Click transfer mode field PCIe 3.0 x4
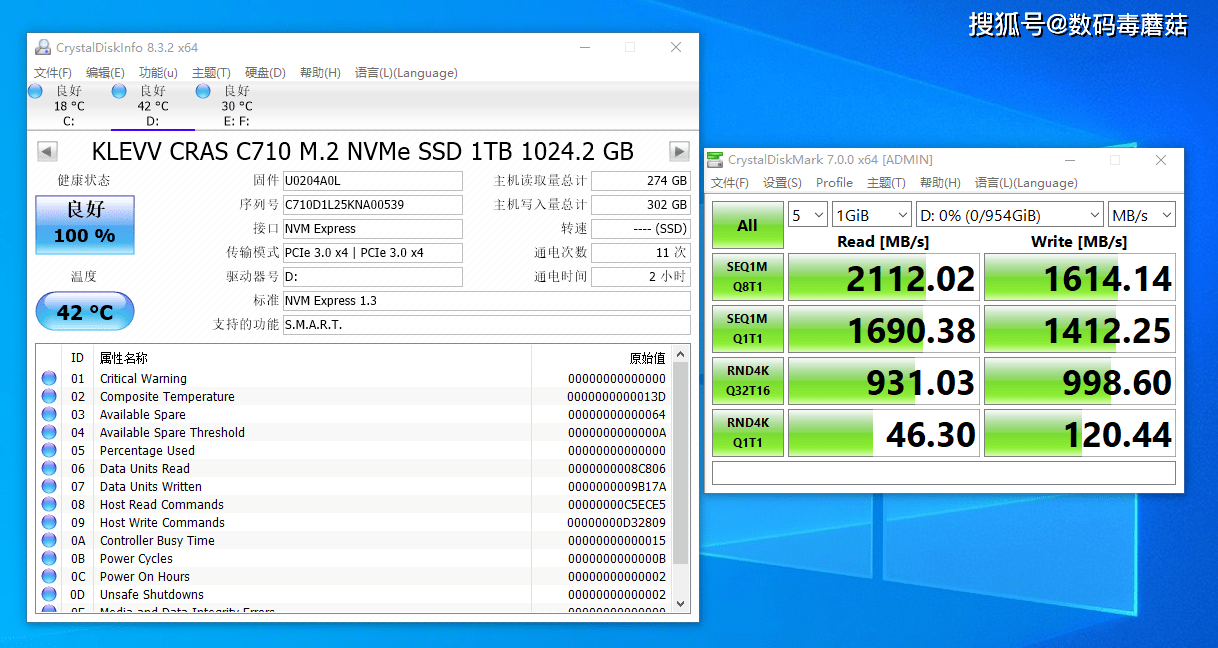Viewport: 1218px width, 648px height. [x=372, y=253]
